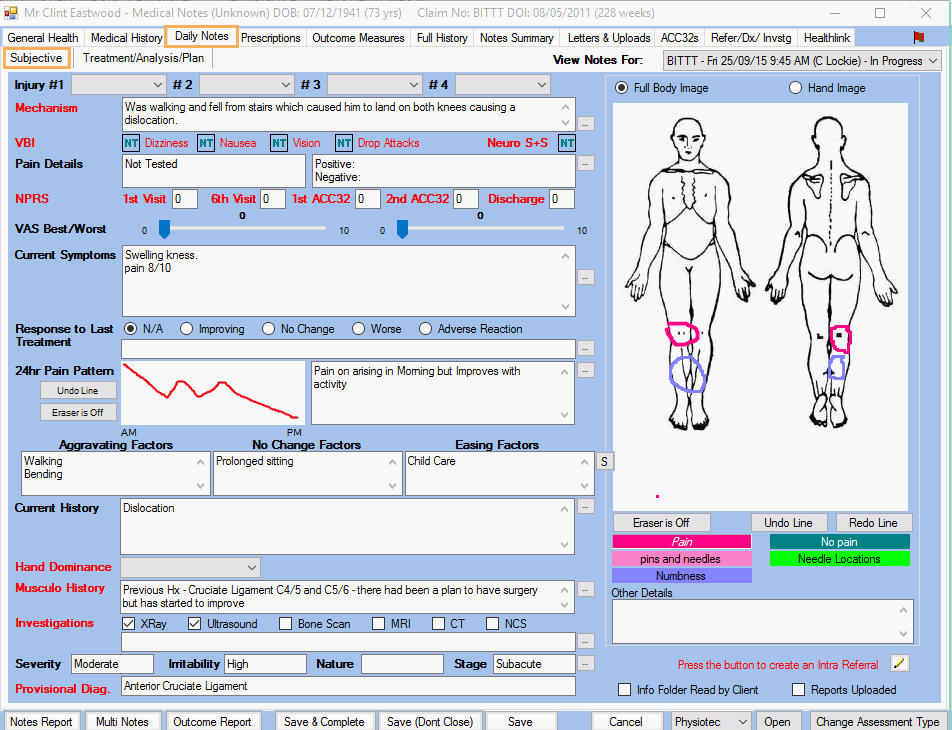Toggle the NT box beside Neuro S+S

567,143
